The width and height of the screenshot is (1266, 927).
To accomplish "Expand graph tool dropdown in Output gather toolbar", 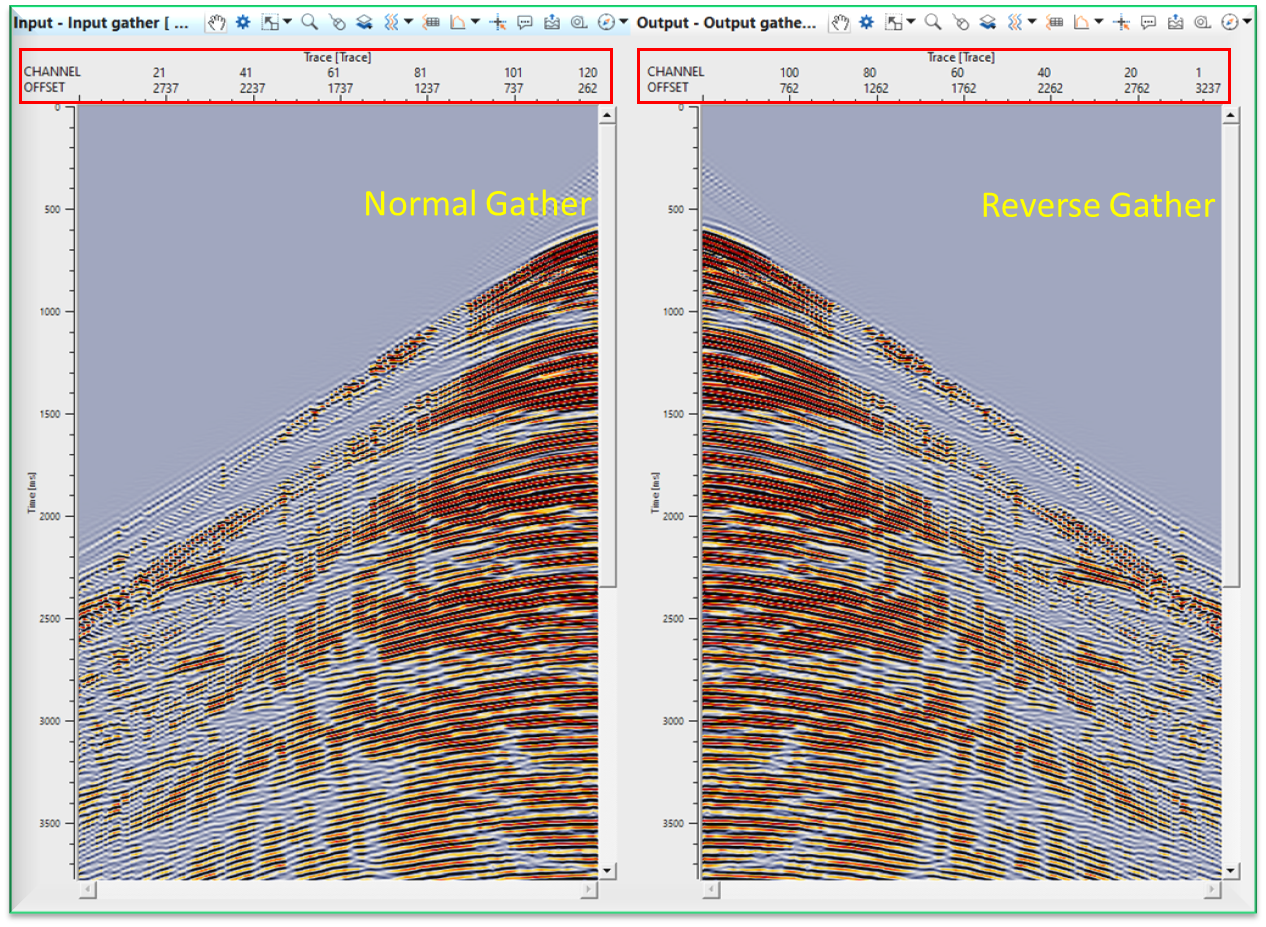I will coord(1099,21).
